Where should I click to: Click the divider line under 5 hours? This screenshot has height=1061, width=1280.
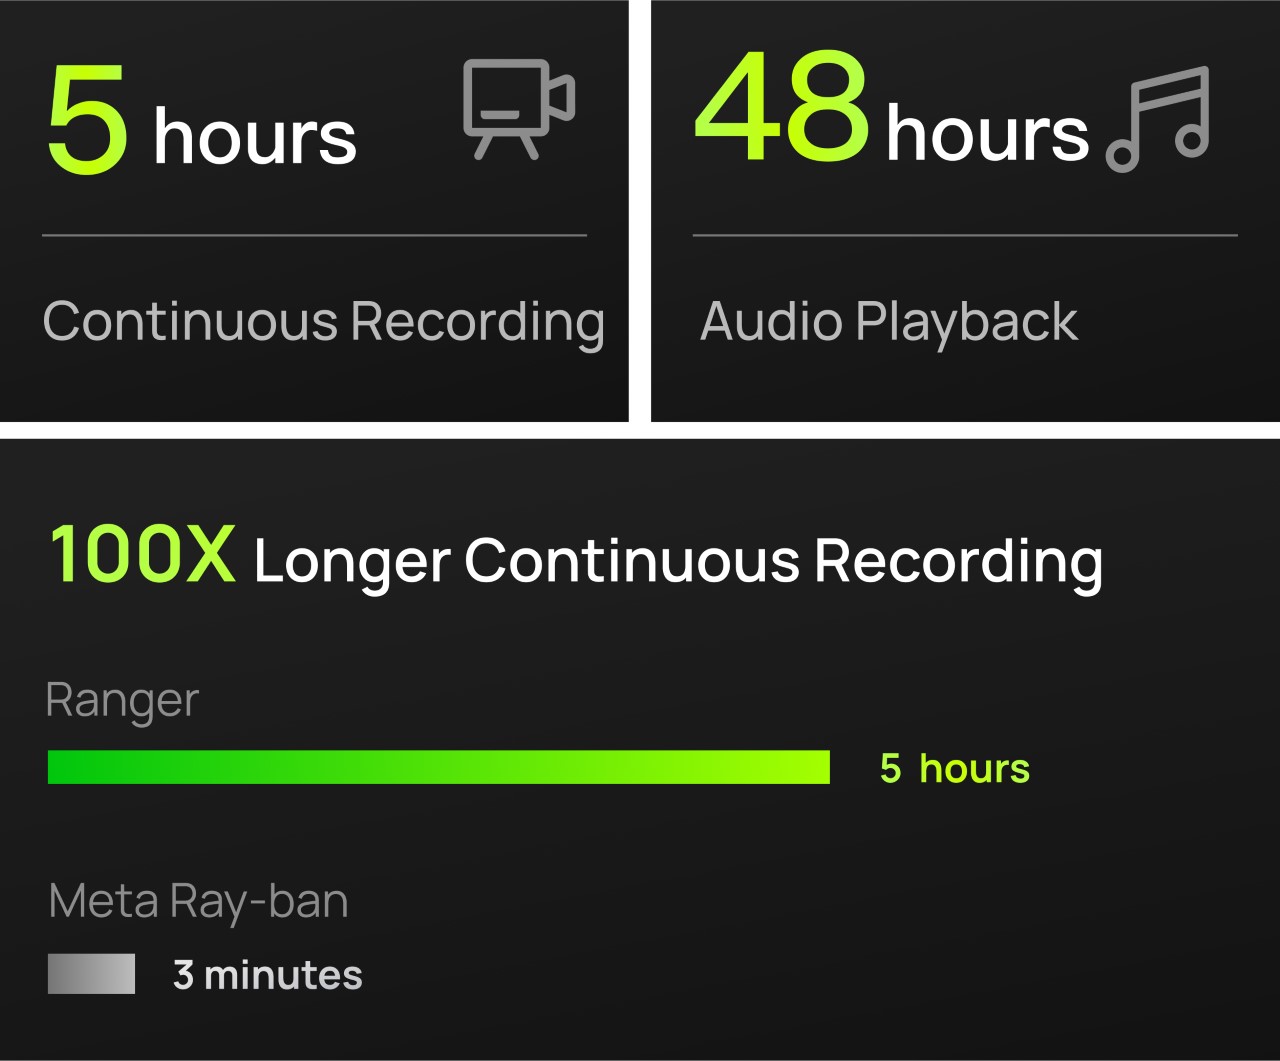pos(314,236)
